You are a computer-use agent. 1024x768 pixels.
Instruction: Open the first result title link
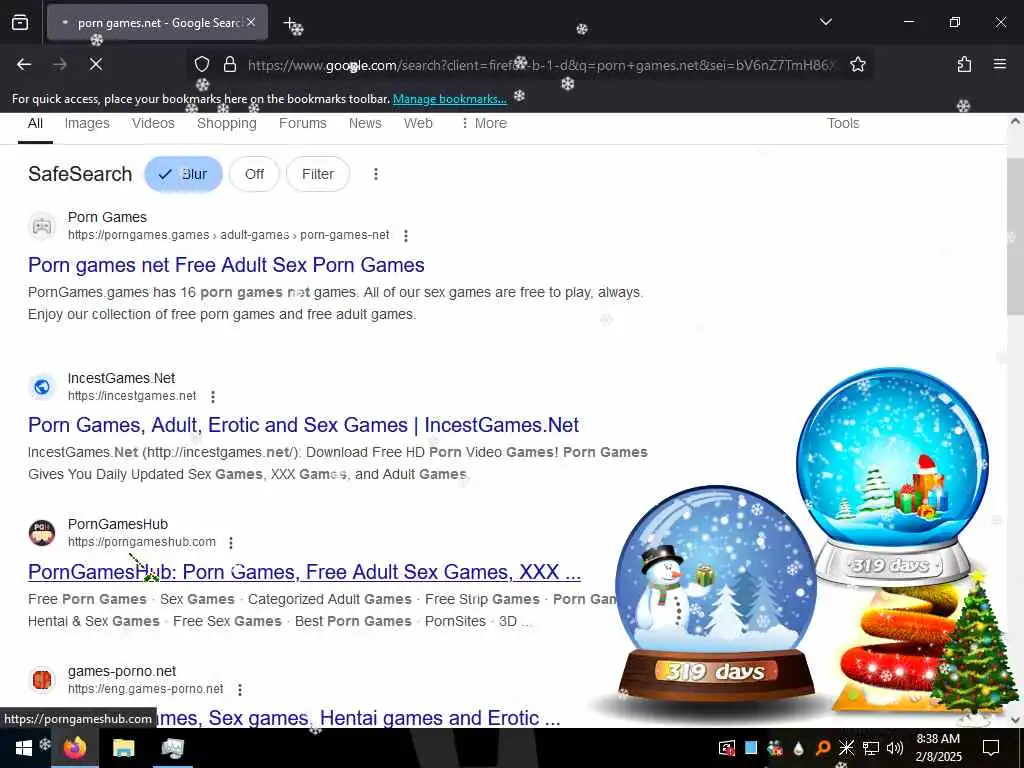[x=226, y=265]
